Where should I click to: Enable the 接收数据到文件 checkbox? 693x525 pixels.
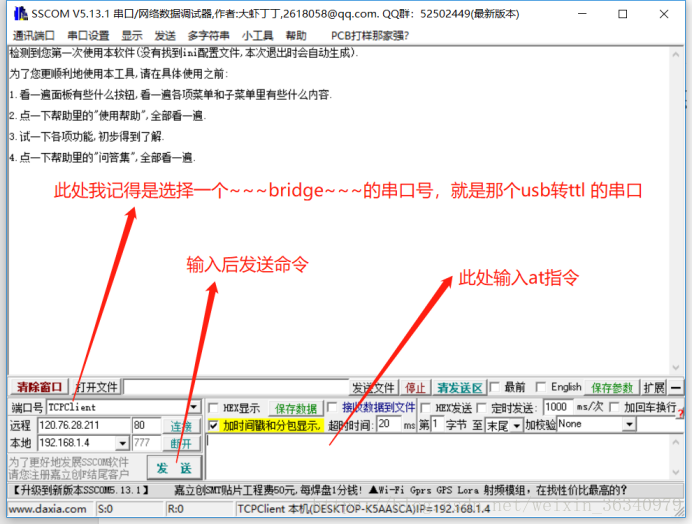(332, 407)
